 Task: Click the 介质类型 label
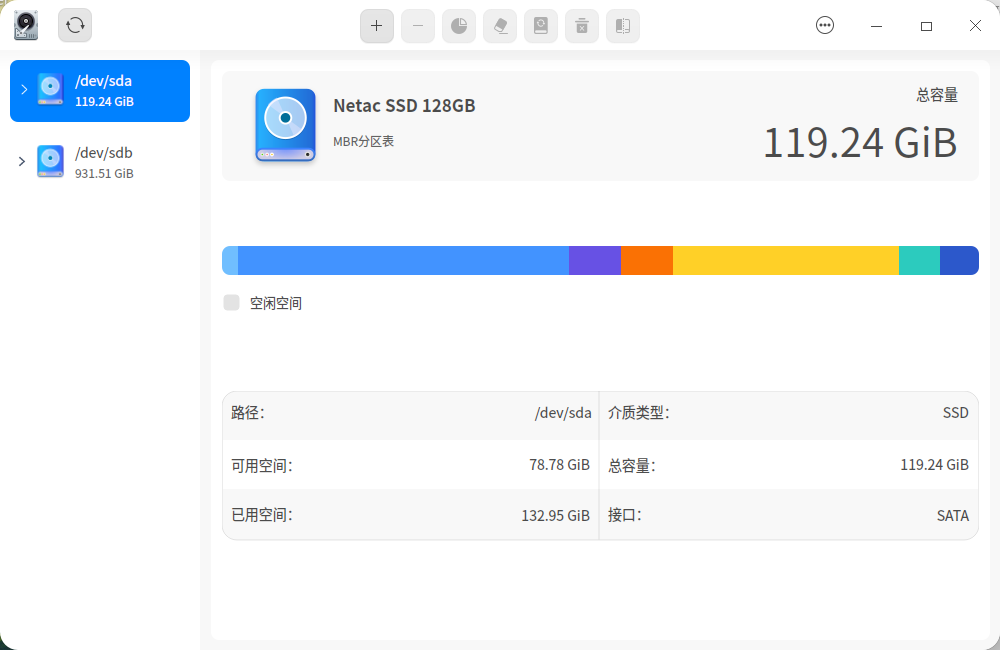click(638, 413)
